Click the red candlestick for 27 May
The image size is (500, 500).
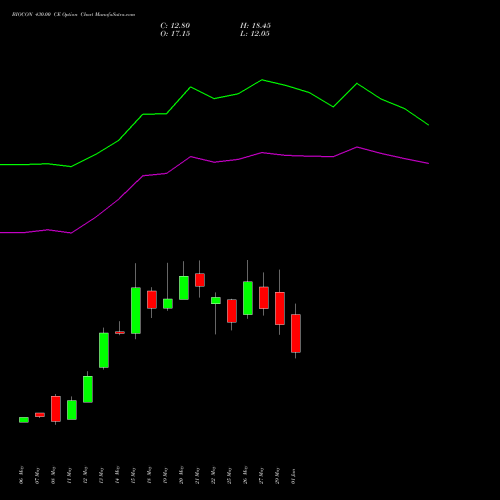pos(264,297)
